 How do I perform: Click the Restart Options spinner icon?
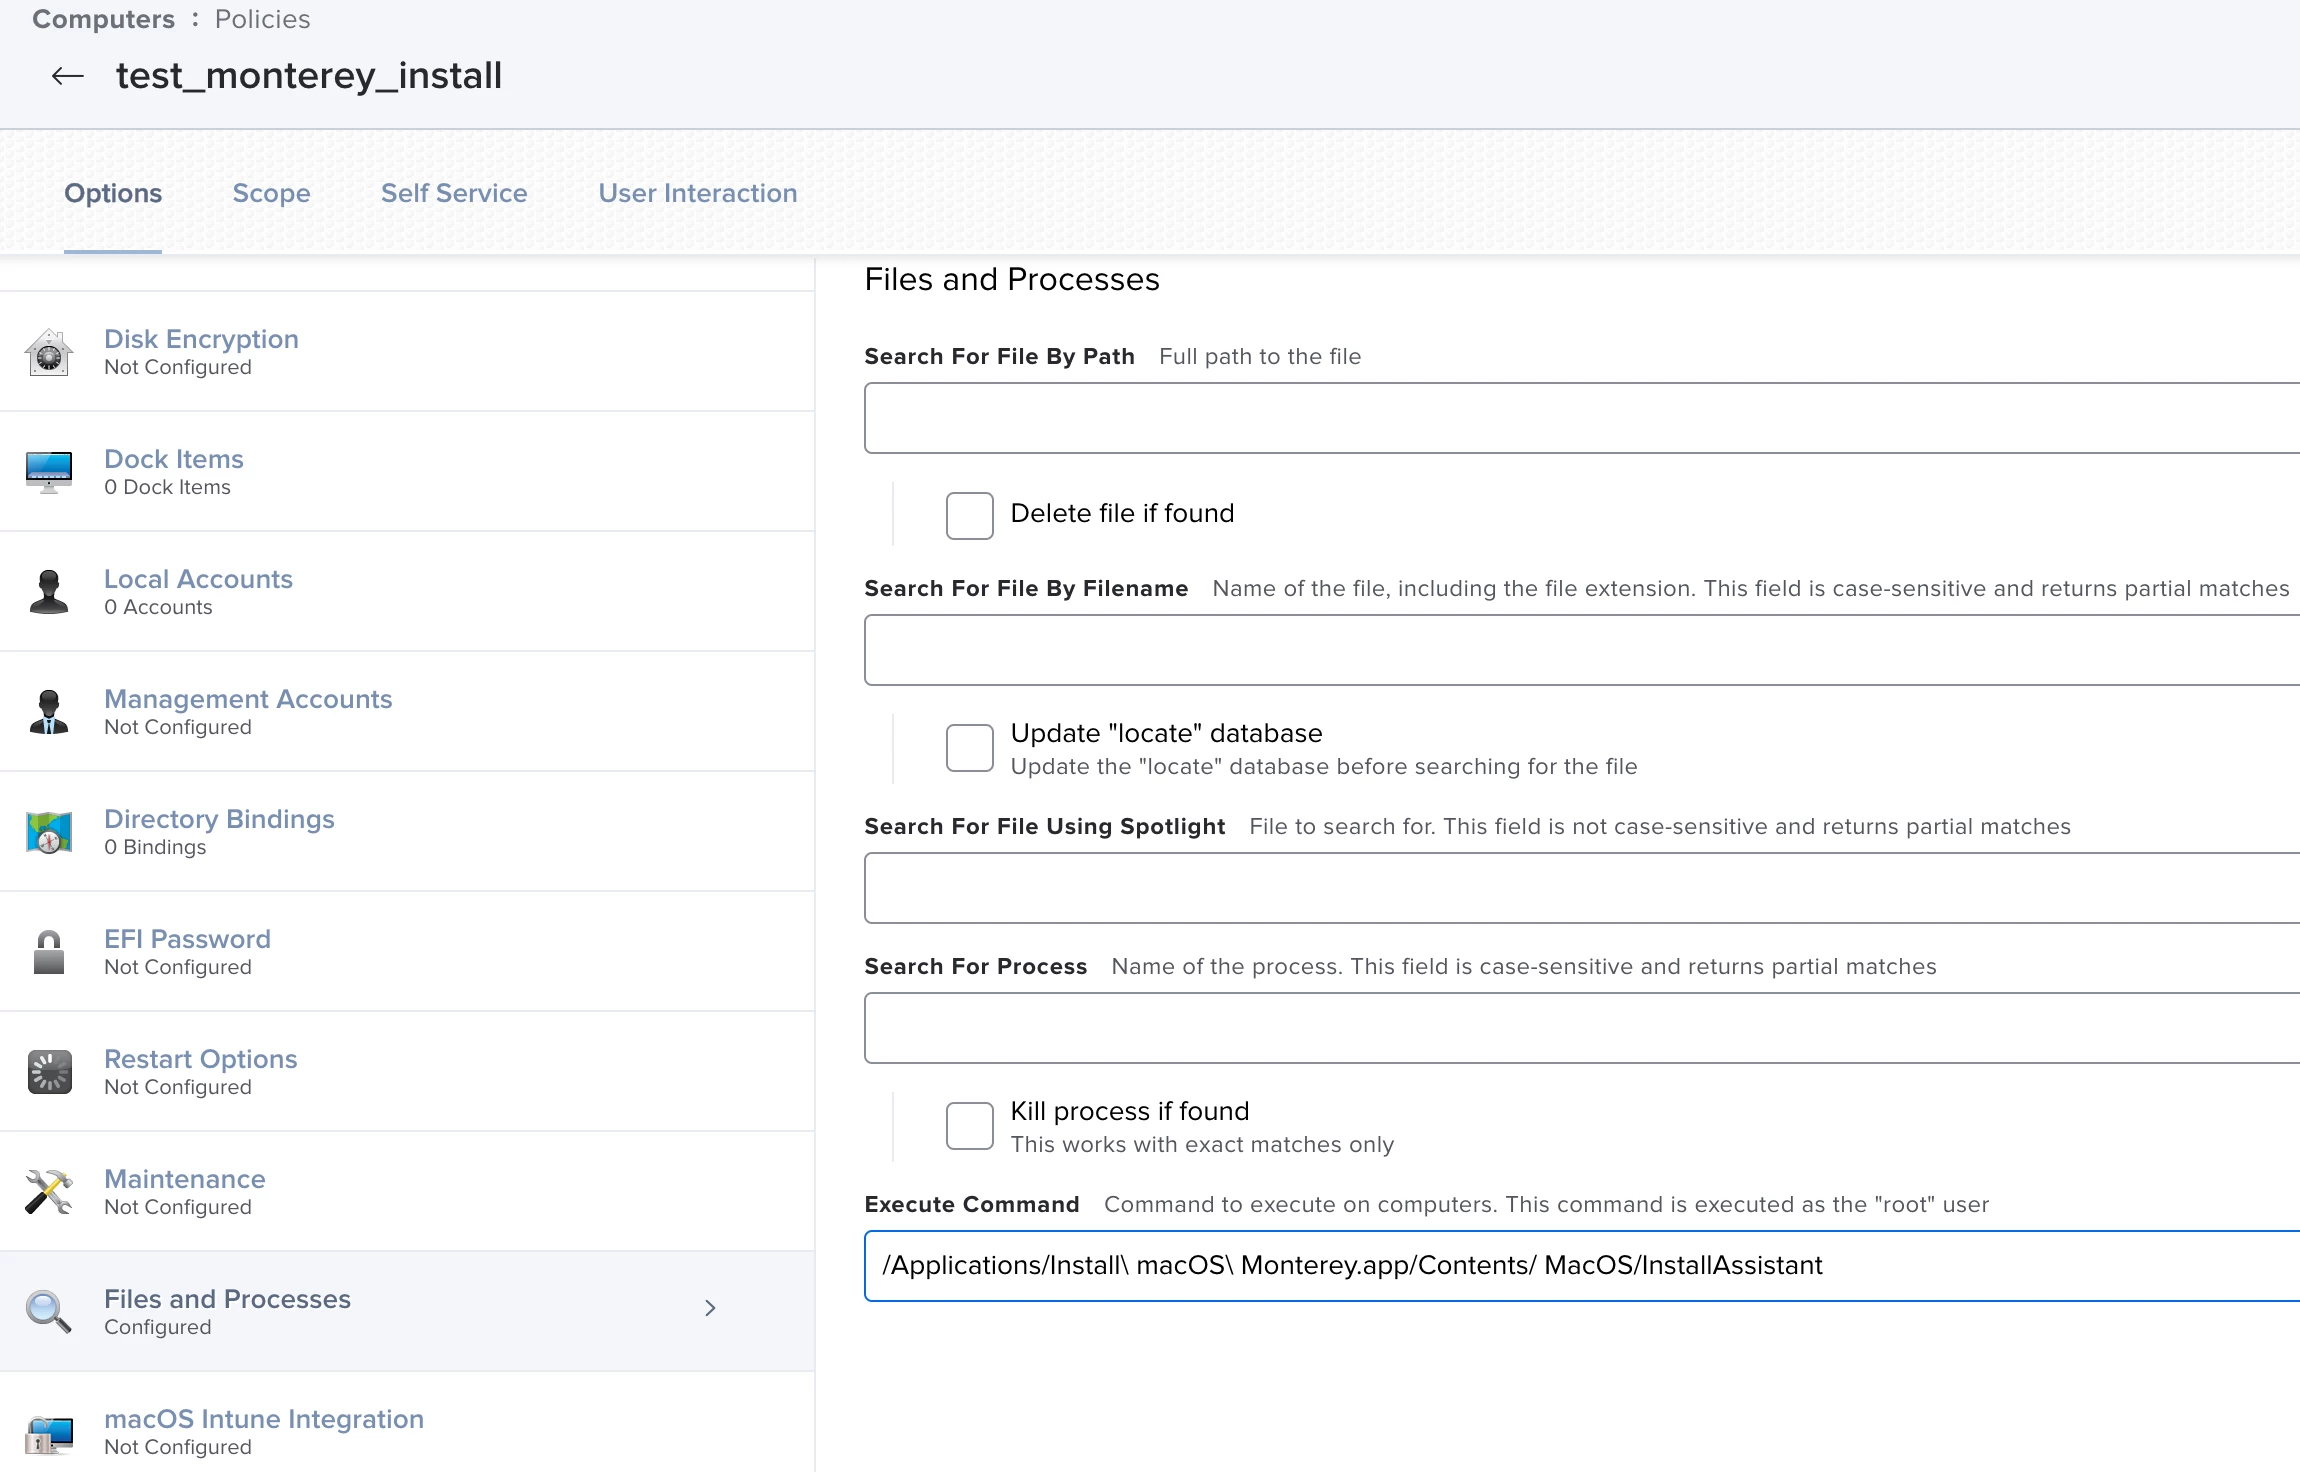(x=49, y=1072)
